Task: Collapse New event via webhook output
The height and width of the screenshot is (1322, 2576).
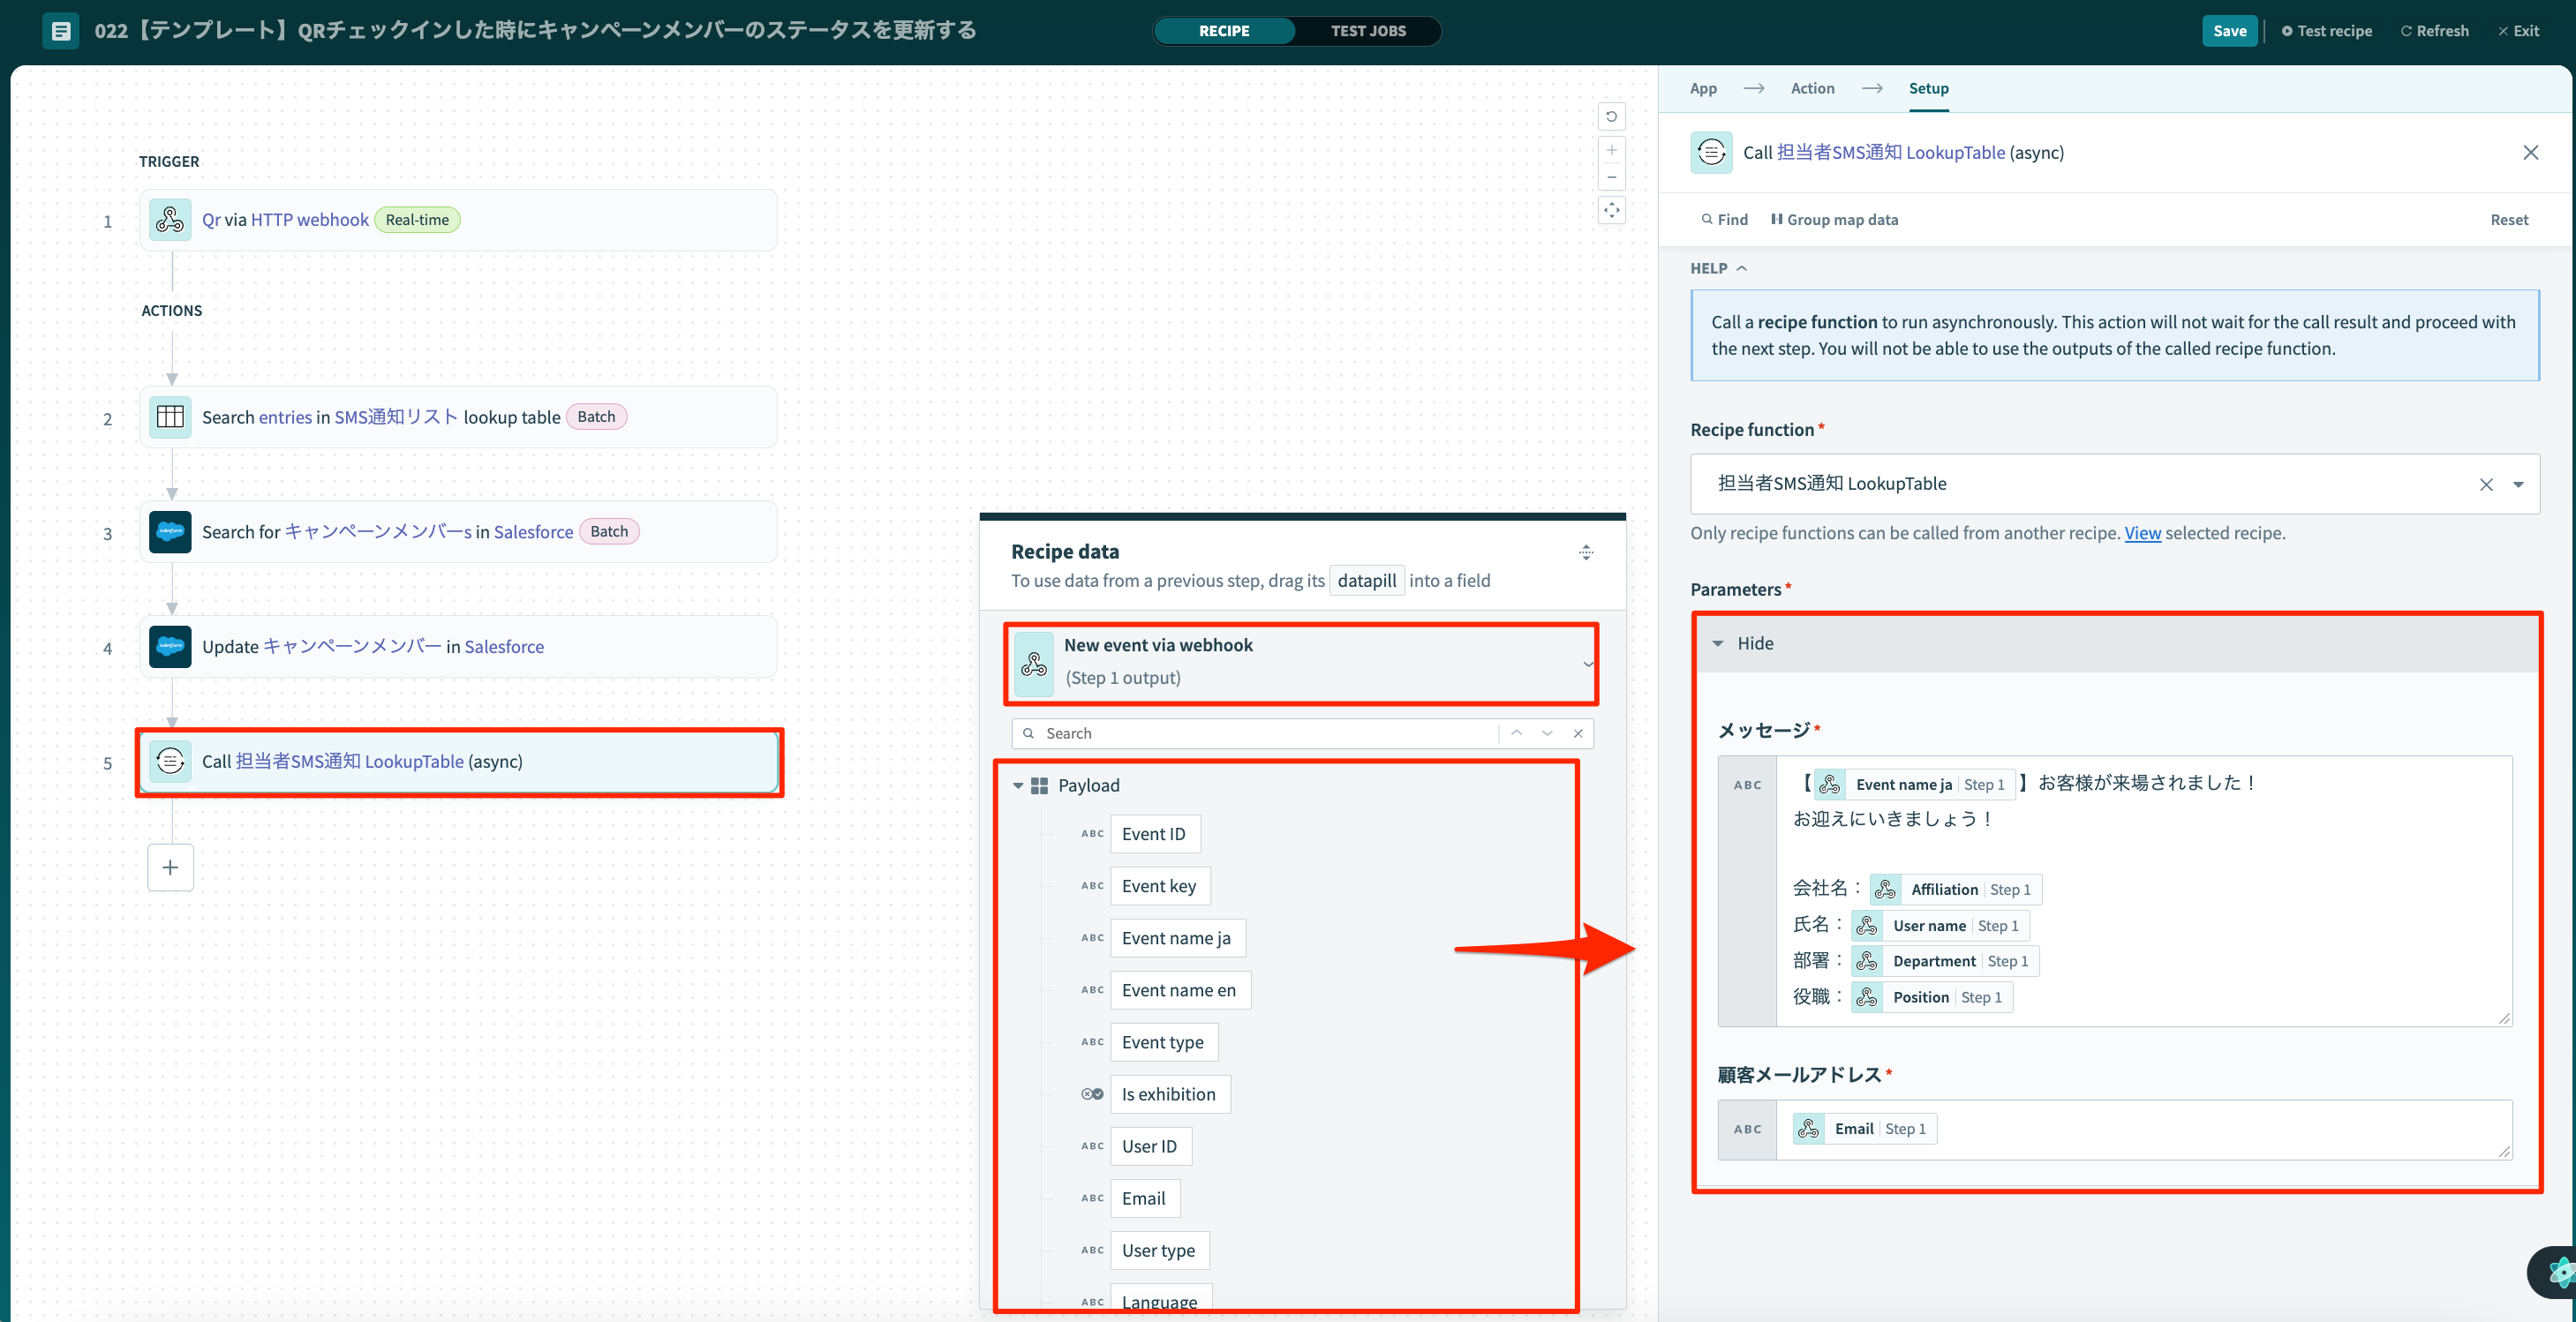Action: 1587,664
